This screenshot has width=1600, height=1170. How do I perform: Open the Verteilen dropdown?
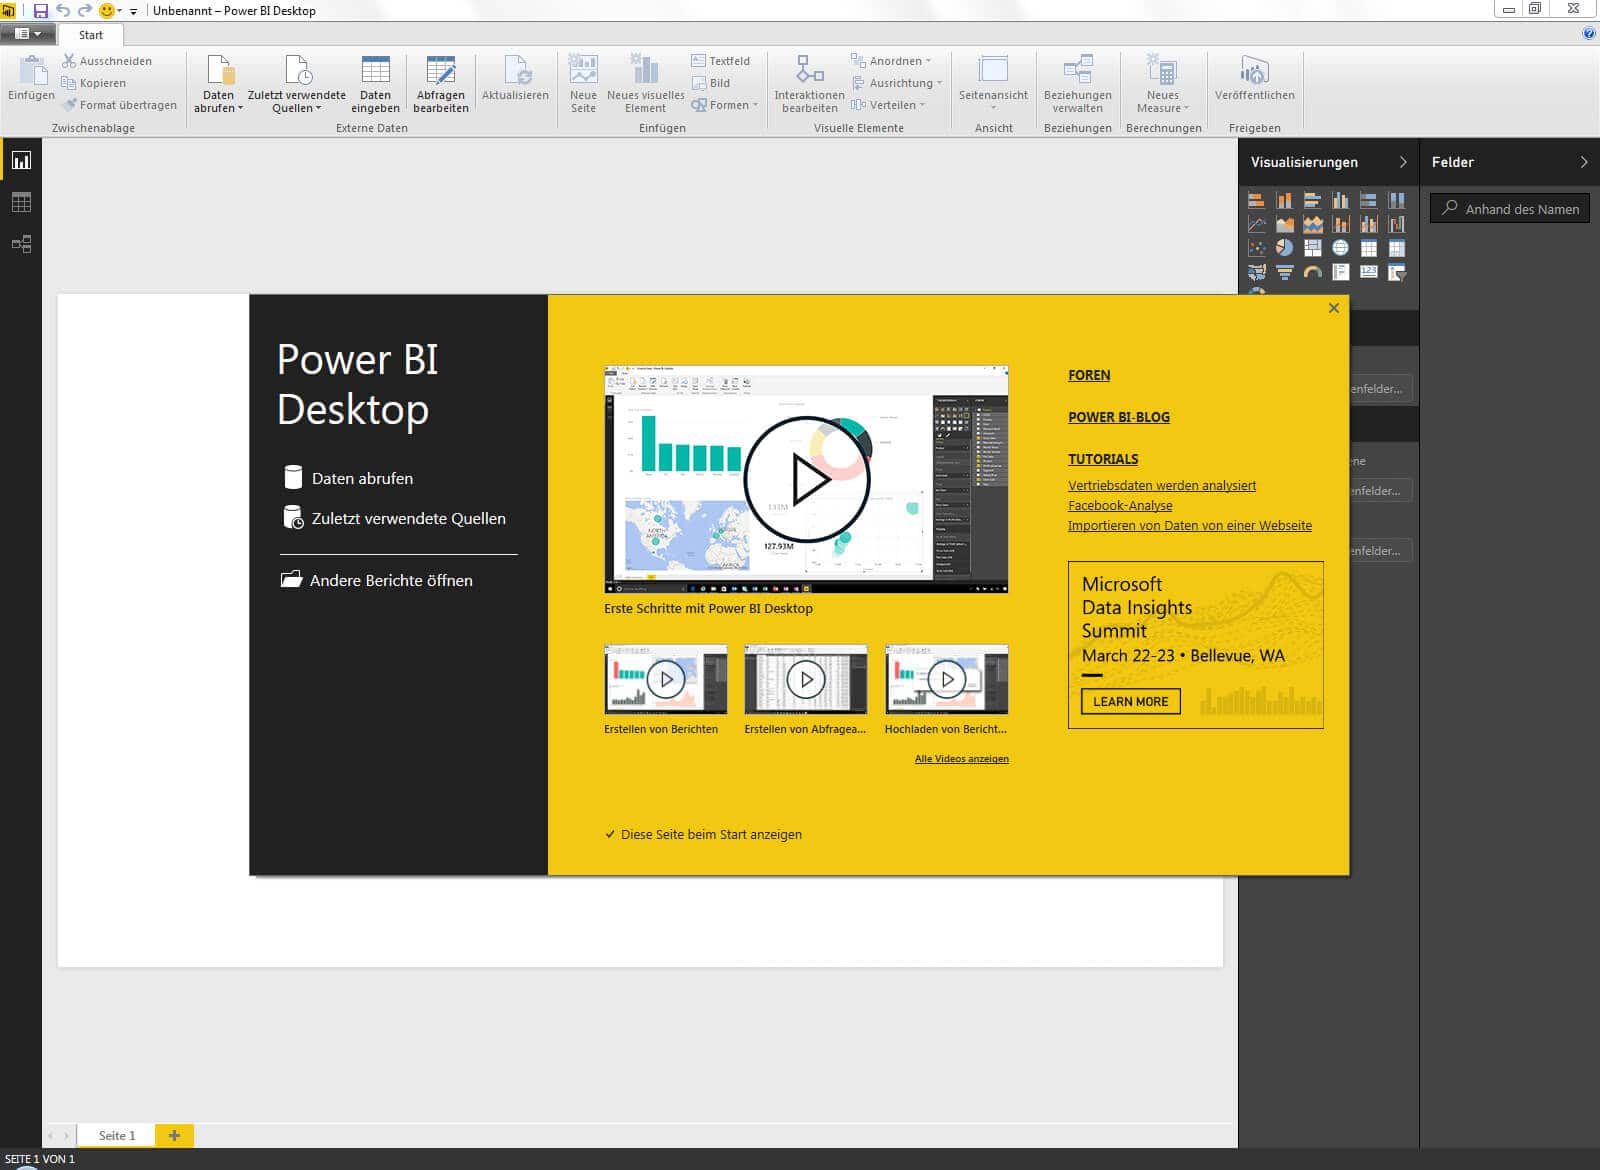(x=888, y=105)
